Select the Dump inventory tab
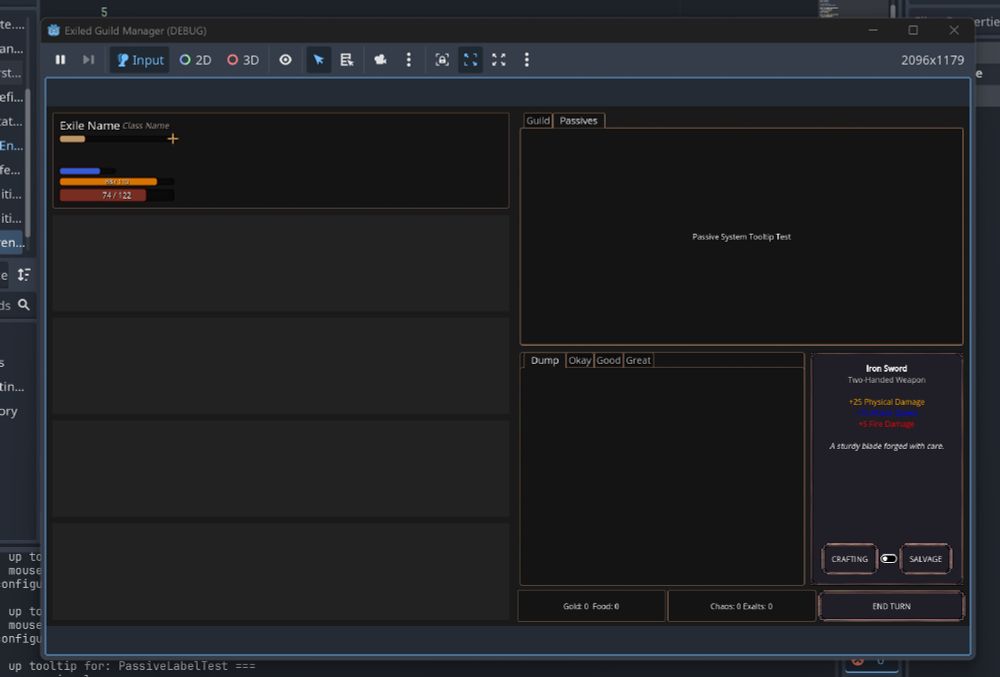 coord(545,360)
